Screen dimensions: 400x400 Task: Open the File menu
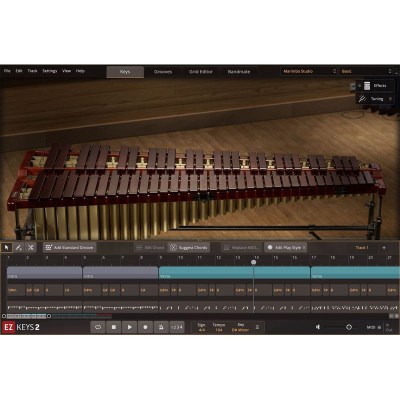[7, 71]
